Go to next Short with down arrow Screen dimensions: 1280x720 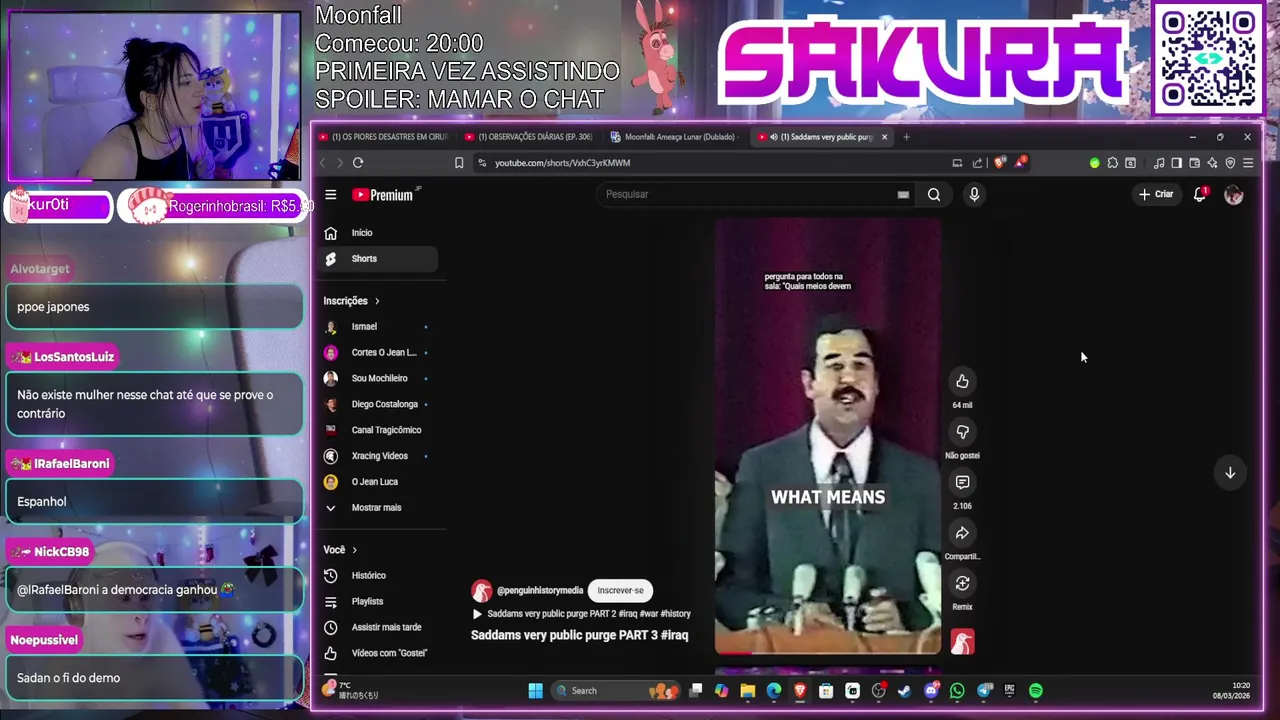pos(1230,473)
